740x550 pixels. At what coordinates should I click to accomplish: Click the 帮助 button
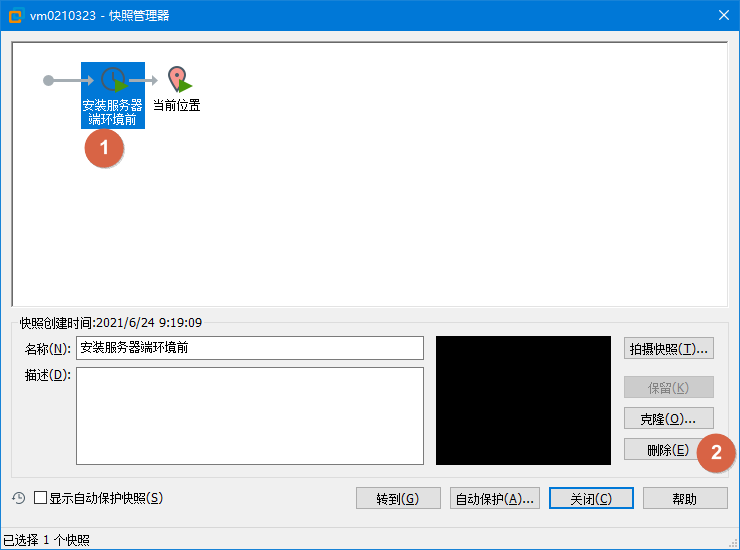click(685, 499)
